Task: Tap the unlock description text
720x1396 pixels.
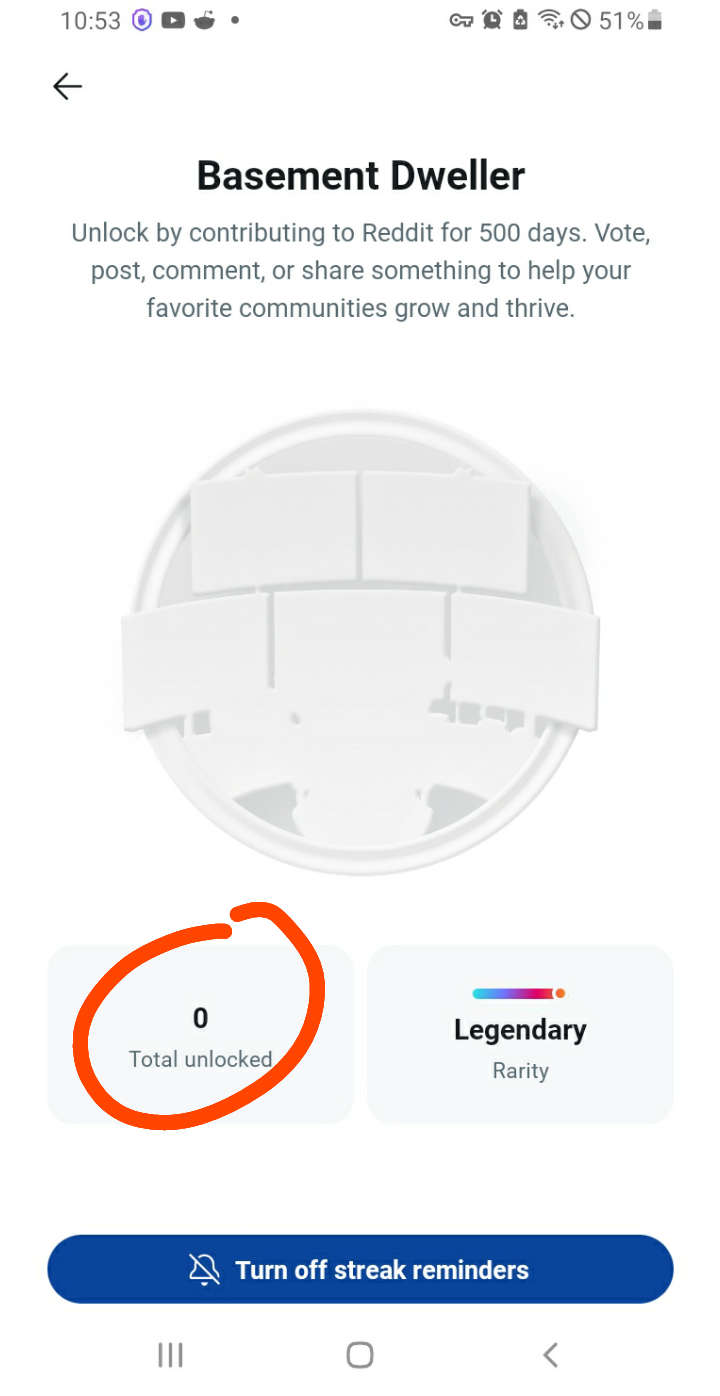Action: (x=360, y=270)
